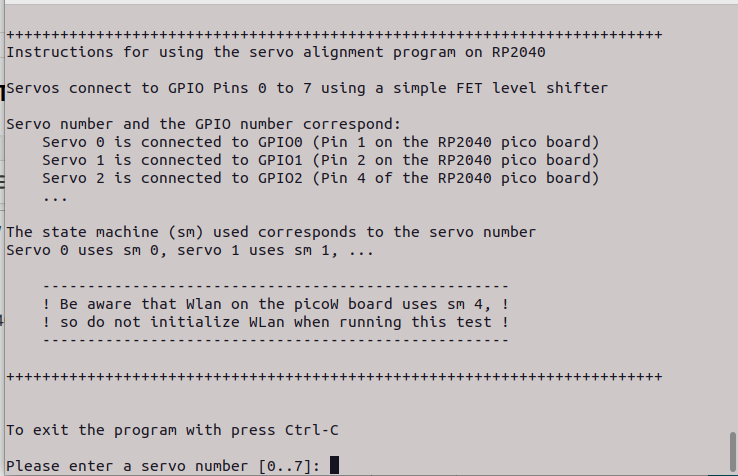Click the "so do not initialize WLan" line
738x476 pixels.
click(x=276, y=322)
